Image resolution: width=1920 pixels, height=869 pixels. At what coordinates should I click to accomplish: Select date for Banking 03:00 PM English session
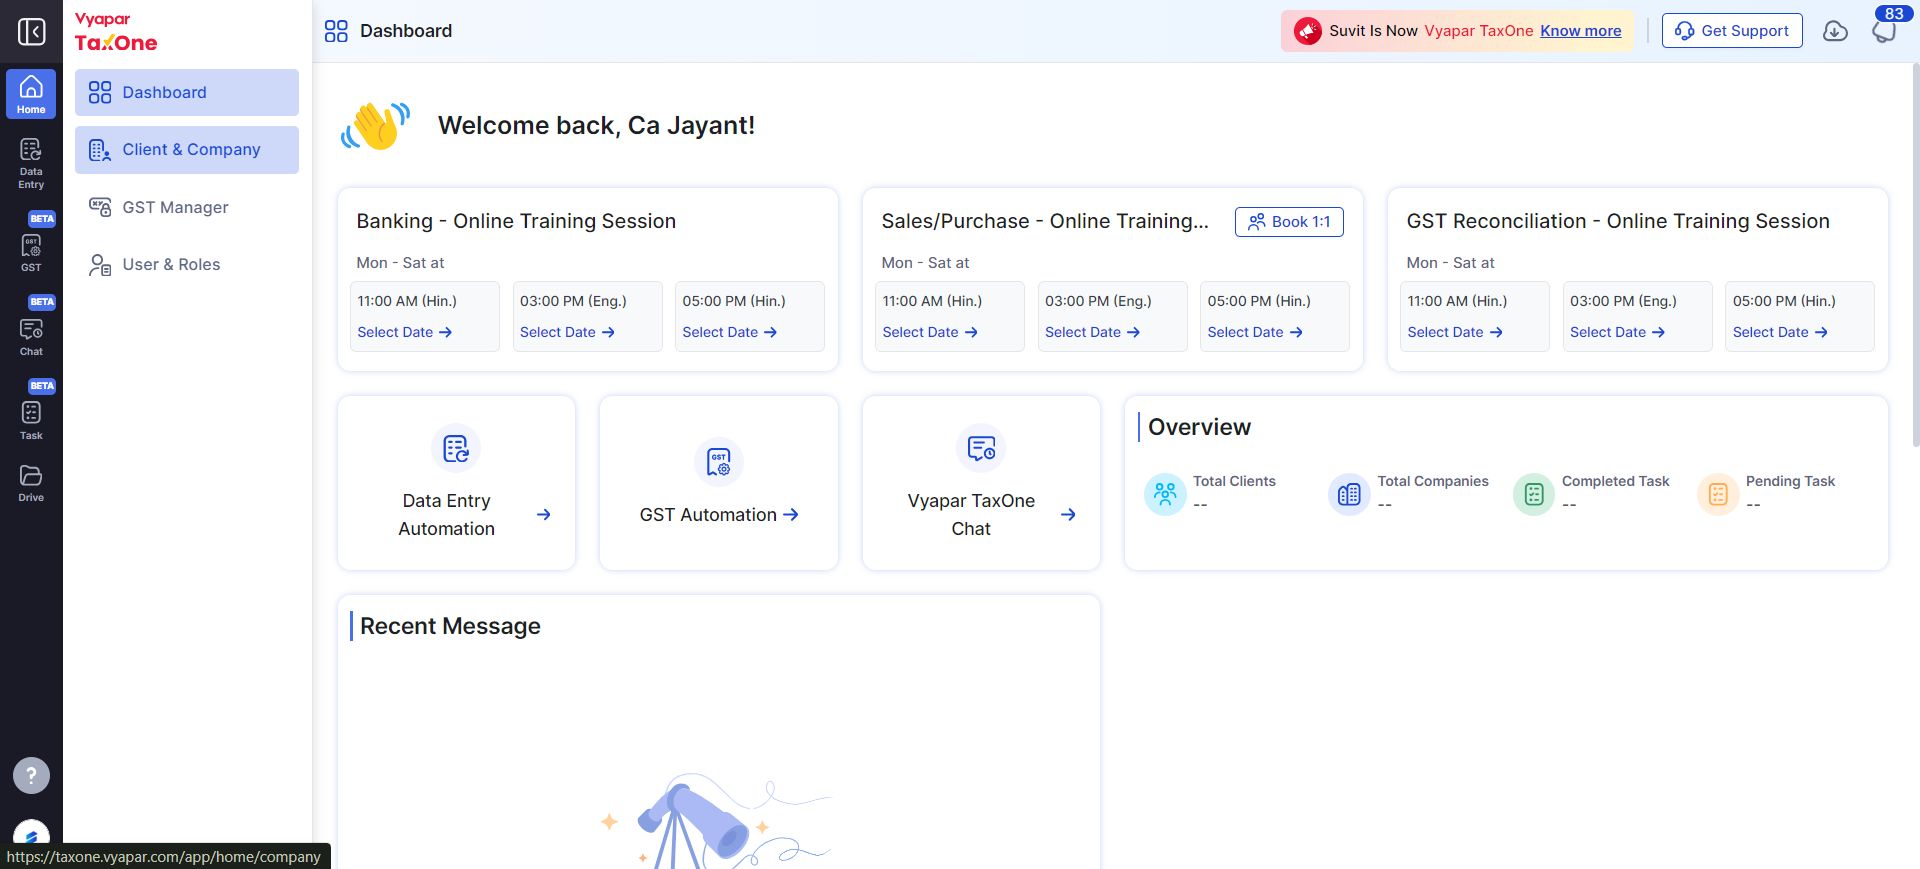pos(567,332)
